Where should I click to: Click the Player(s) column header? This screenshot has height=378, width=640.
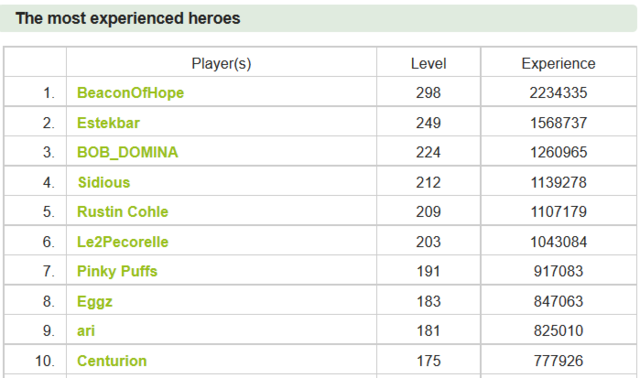pos(222,64)
